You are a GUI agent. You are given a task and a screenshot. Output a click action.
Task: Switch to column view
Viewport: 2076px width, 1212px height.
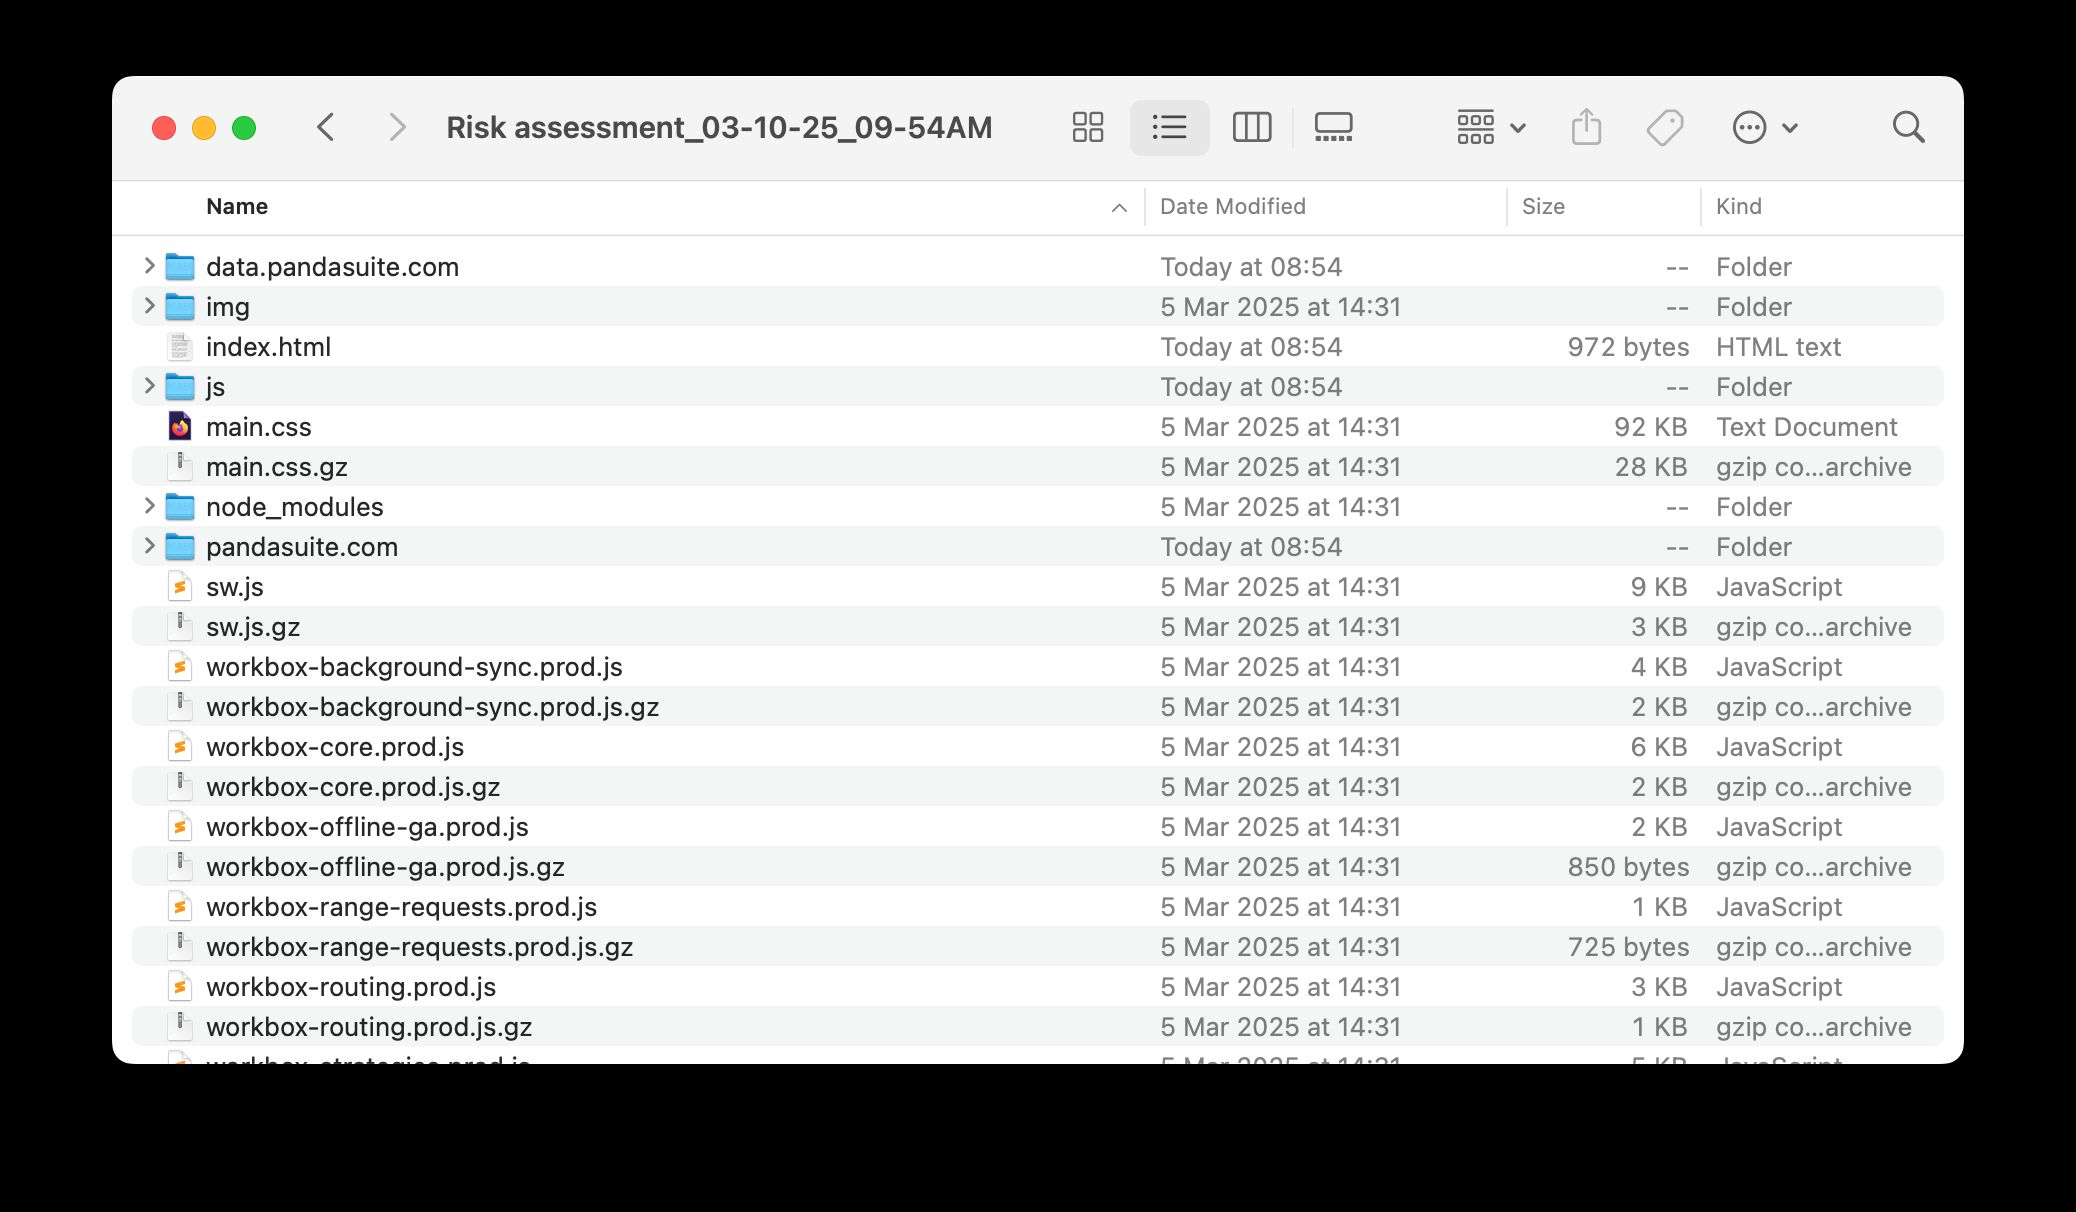[x=1252, y=127]
